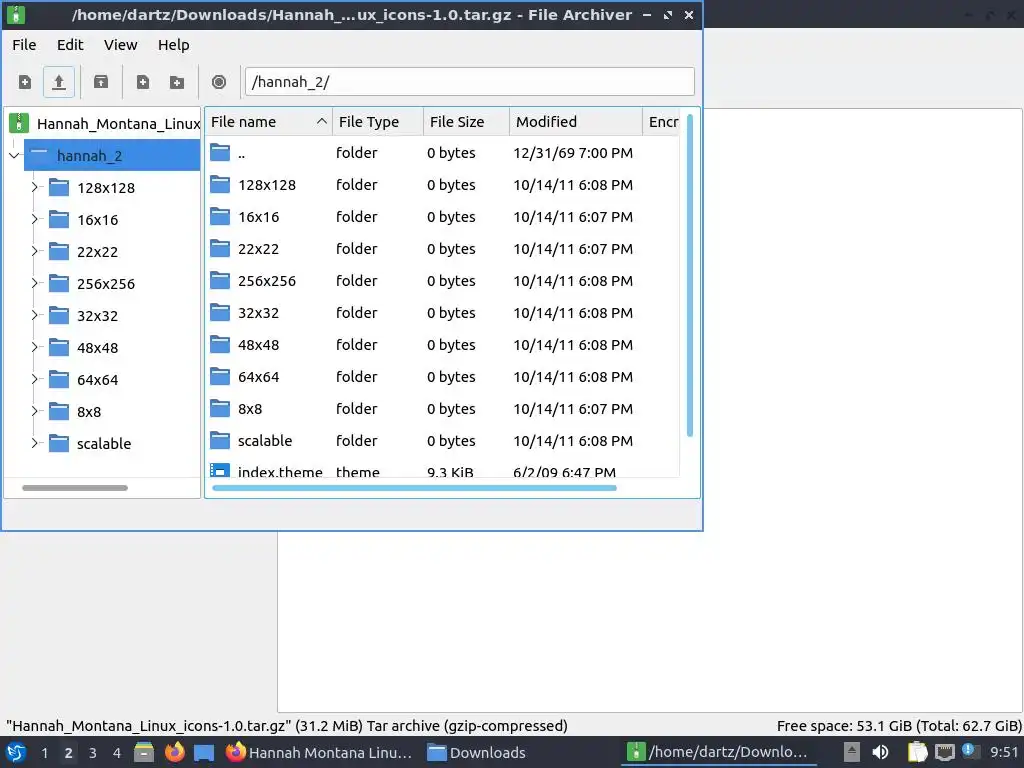Click the Add files toolbar icon
The width and height of the screenshot is (1024, 768).
coord(143,82)
